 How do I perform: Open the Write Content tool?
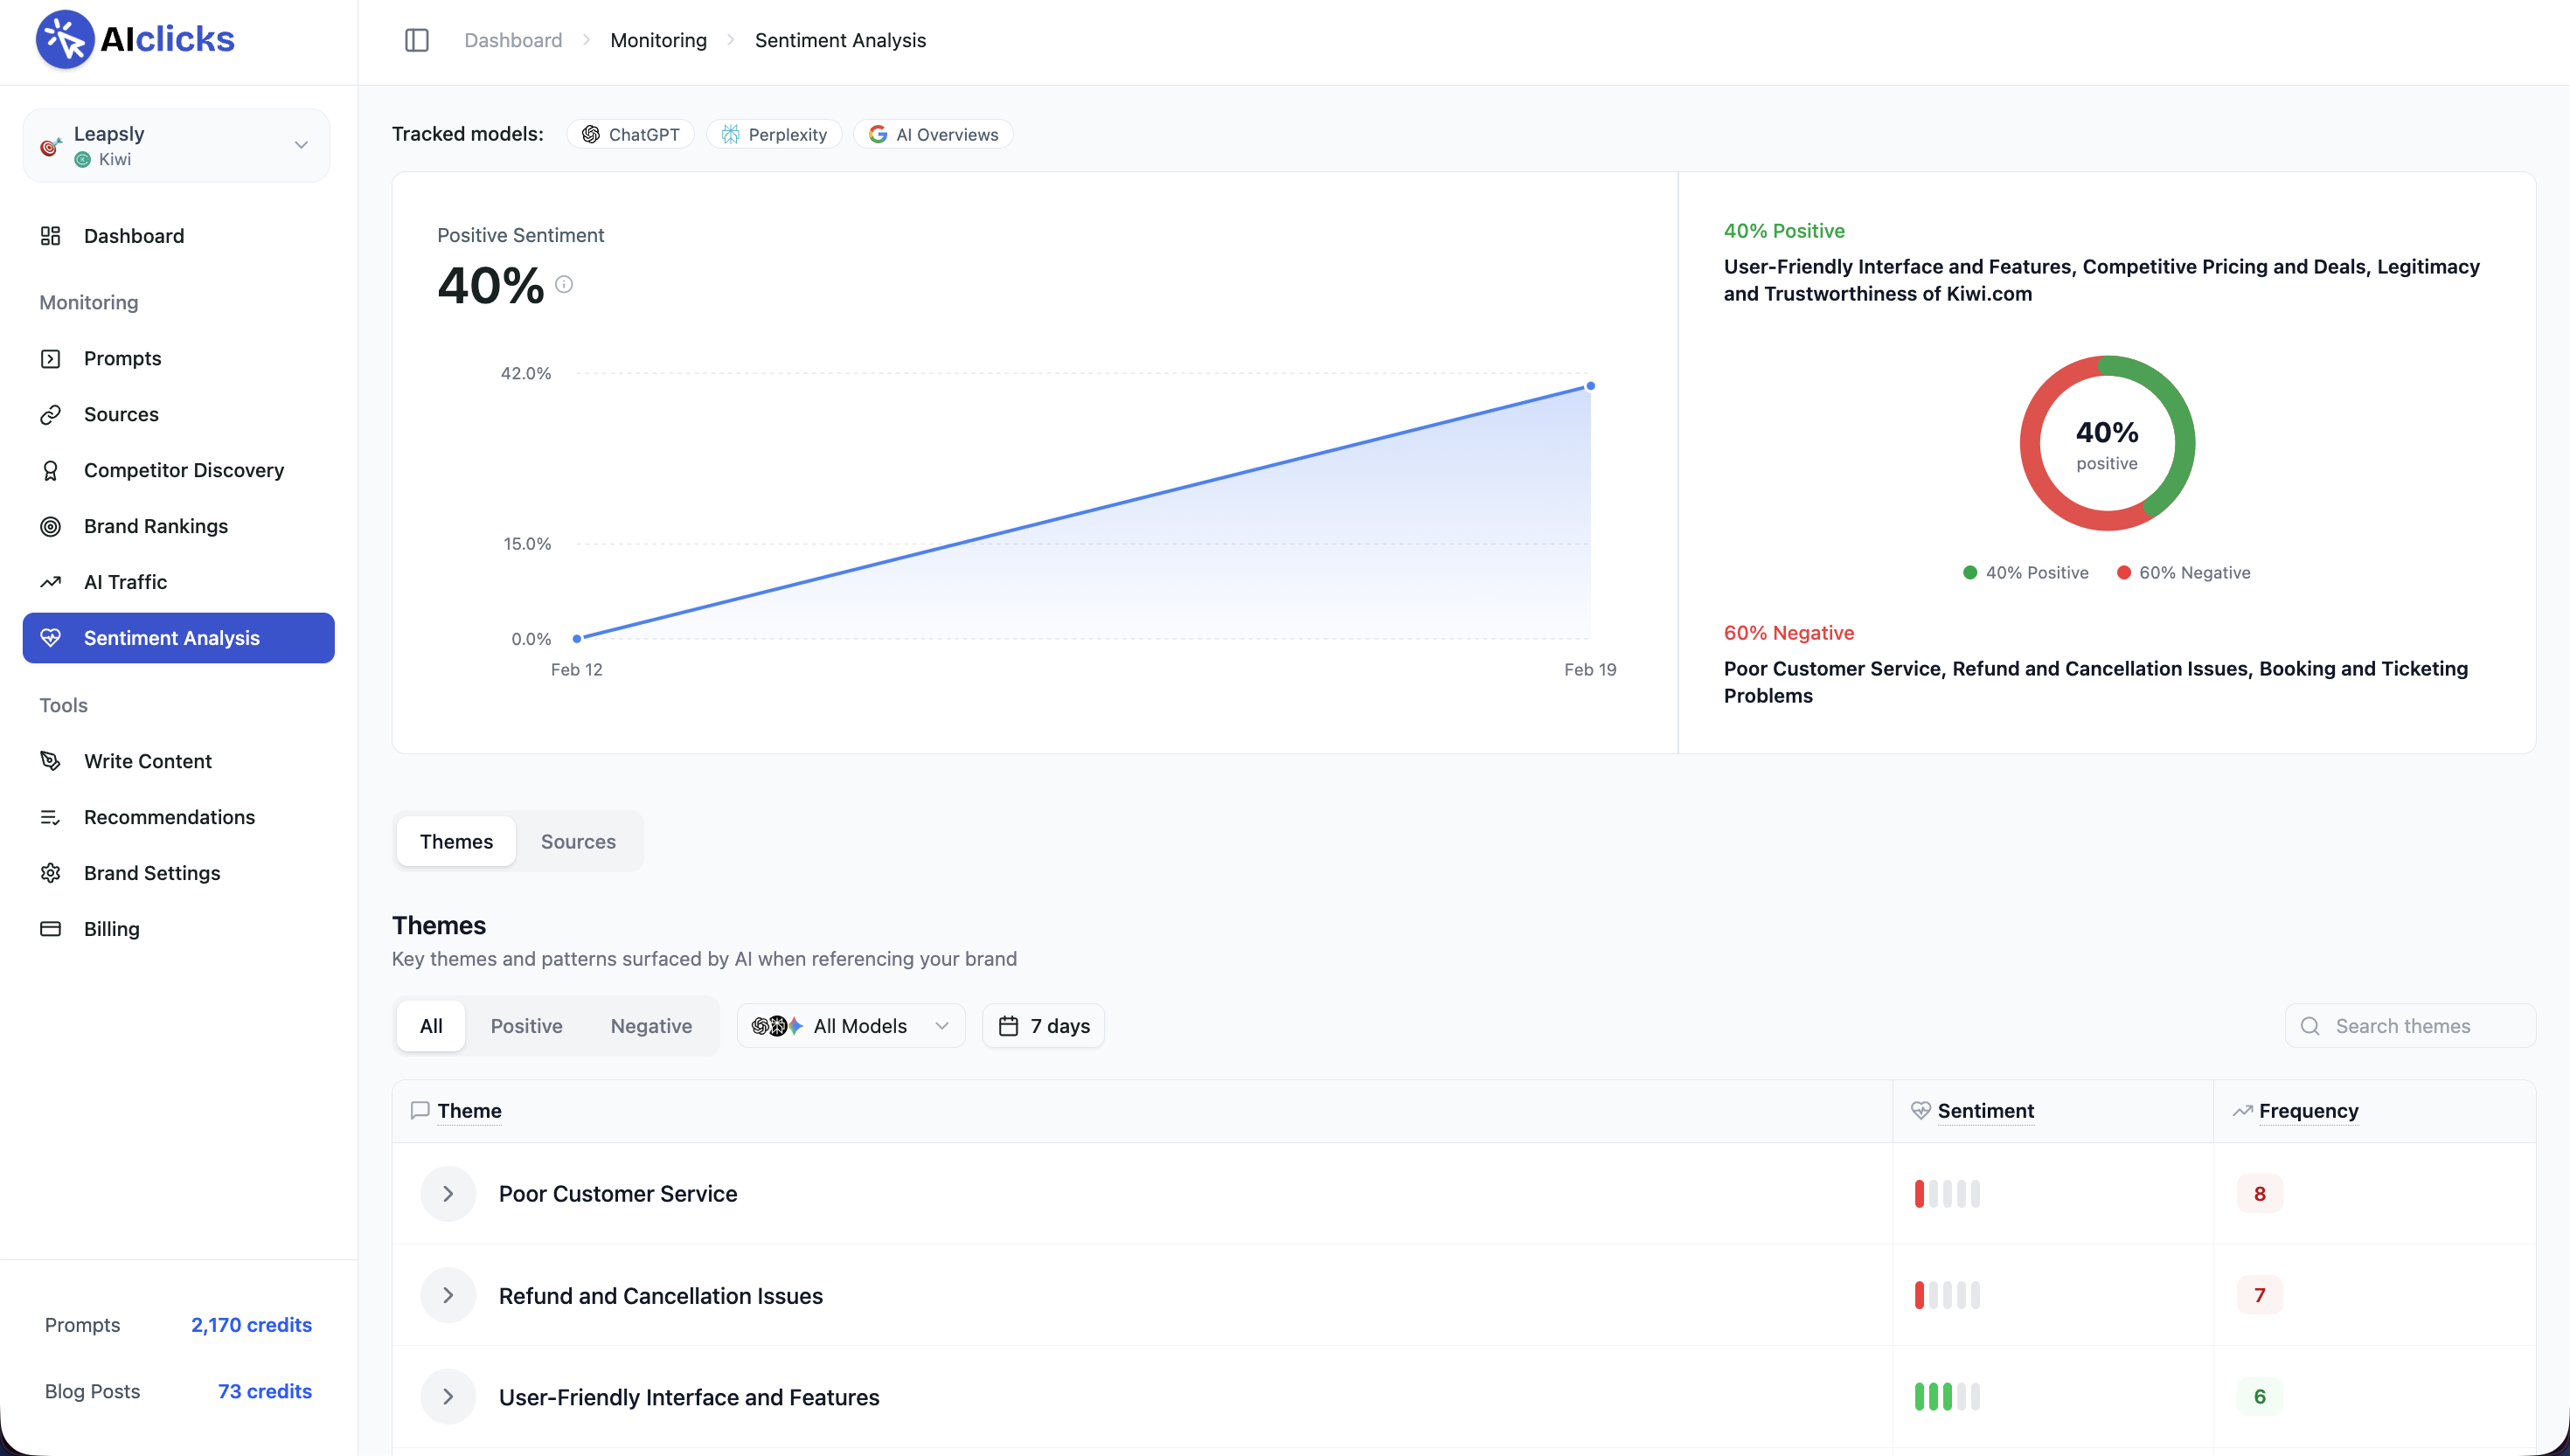click(147, 761)
